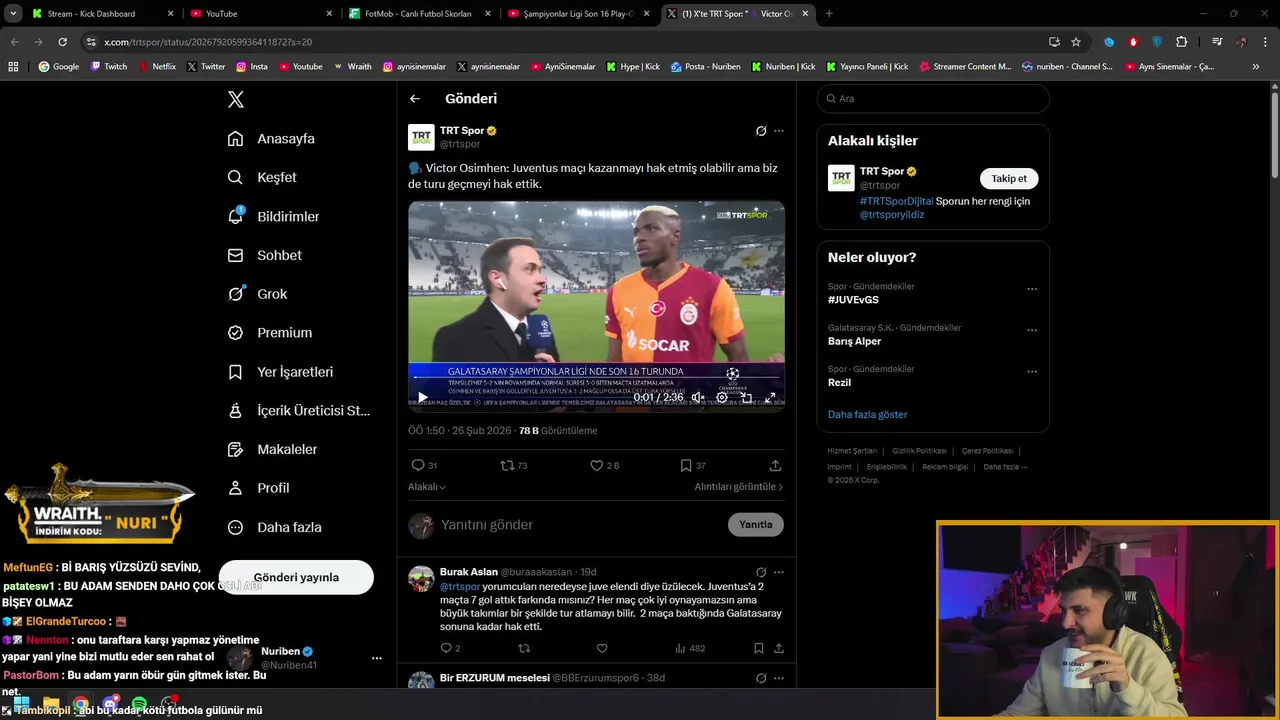Open Nuriben account three-dot menu

click(377, 658)
